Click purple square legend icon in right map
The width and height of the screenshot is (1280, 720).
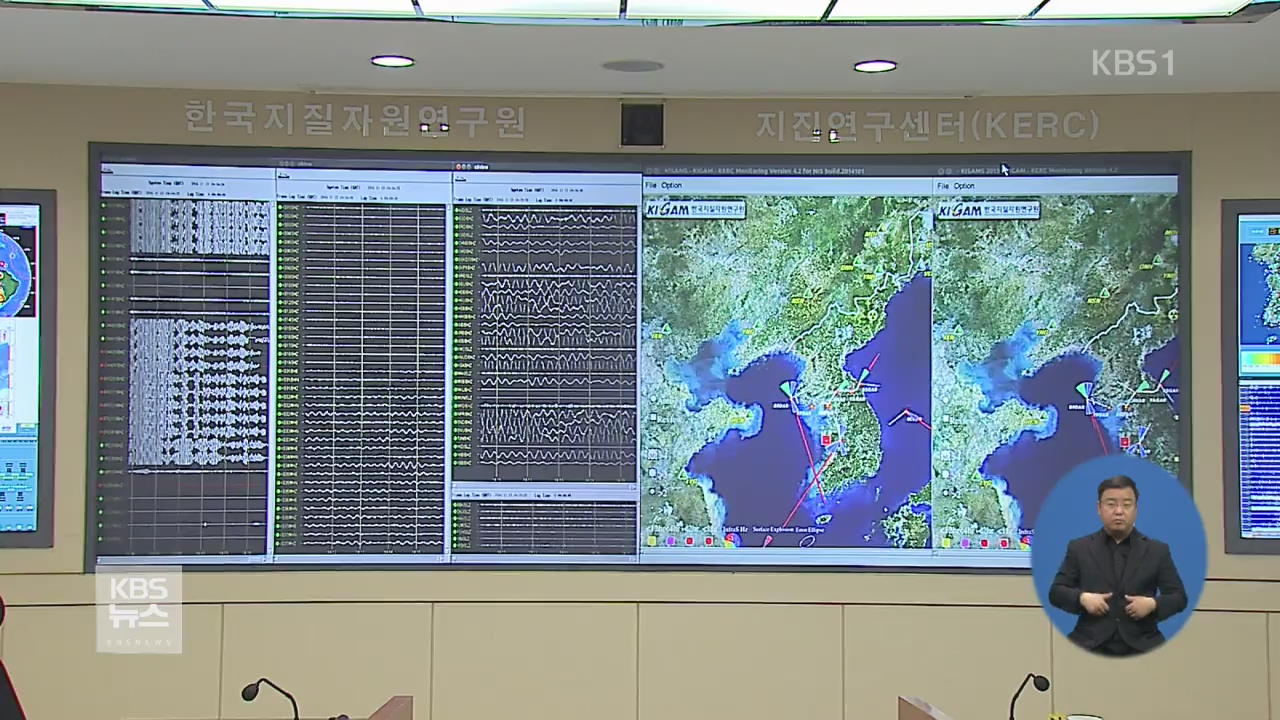[965, 542]
